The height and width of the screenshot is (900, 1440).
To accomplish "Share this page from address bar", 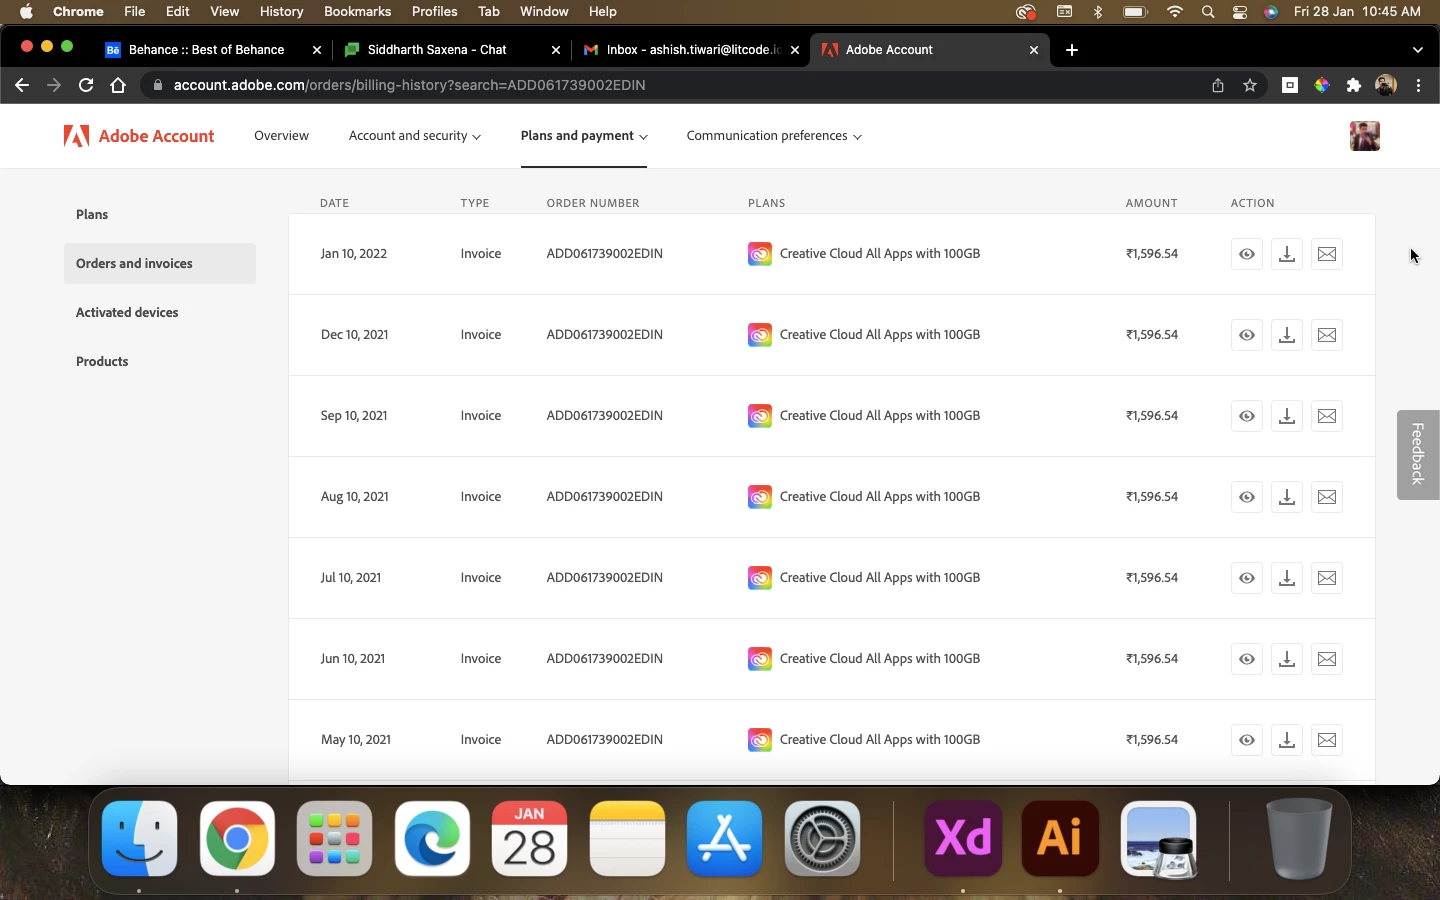I will click(x=1218, y=86).
